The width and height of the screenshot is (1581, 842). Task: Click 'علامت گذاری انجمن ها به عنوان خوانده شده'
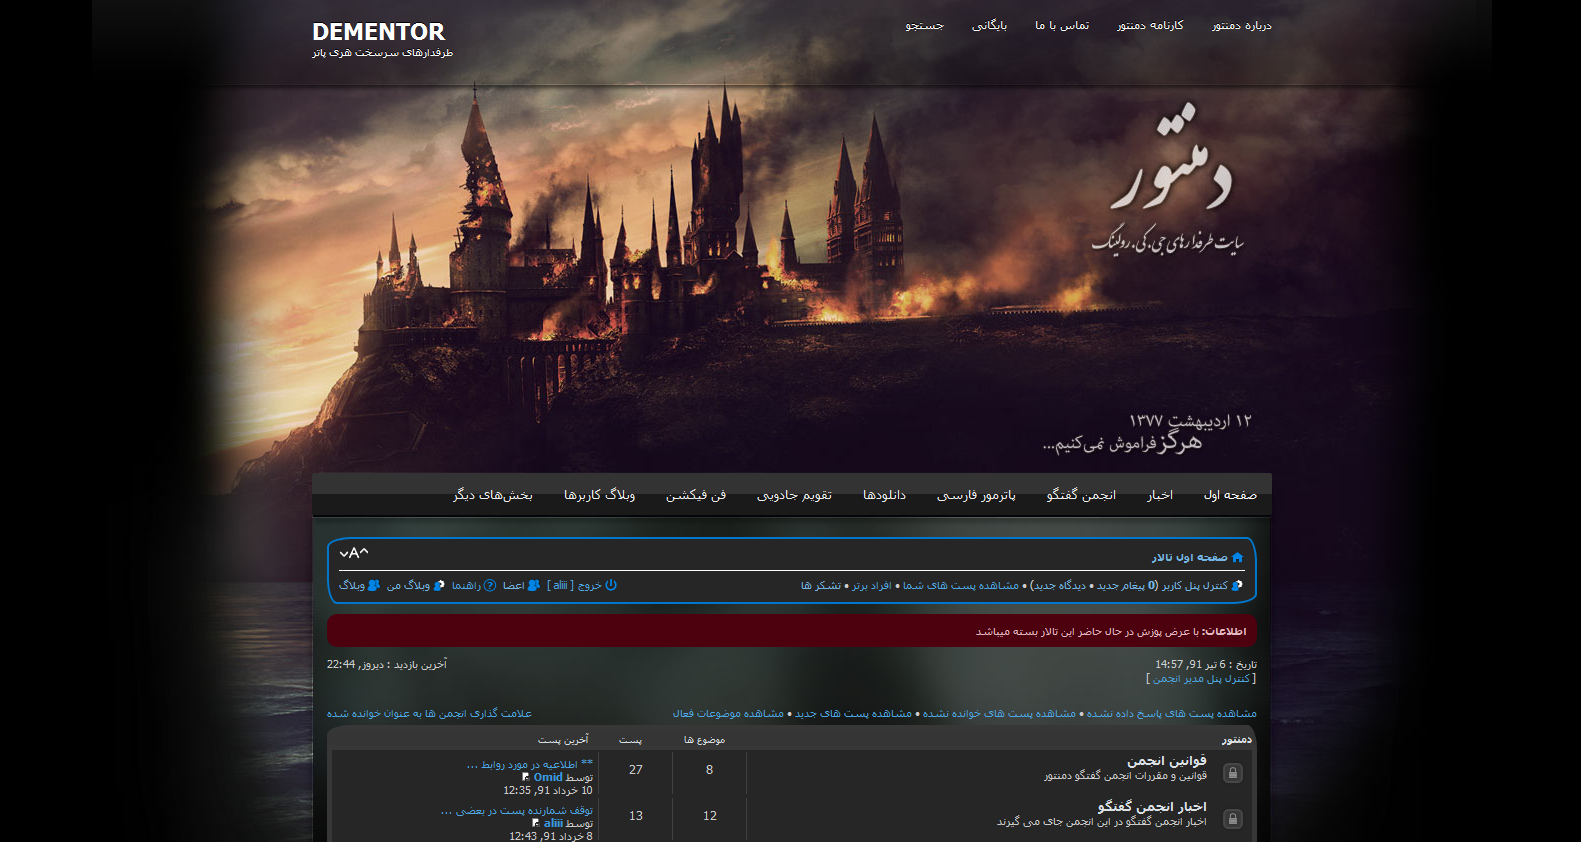[x=429, y=713]
